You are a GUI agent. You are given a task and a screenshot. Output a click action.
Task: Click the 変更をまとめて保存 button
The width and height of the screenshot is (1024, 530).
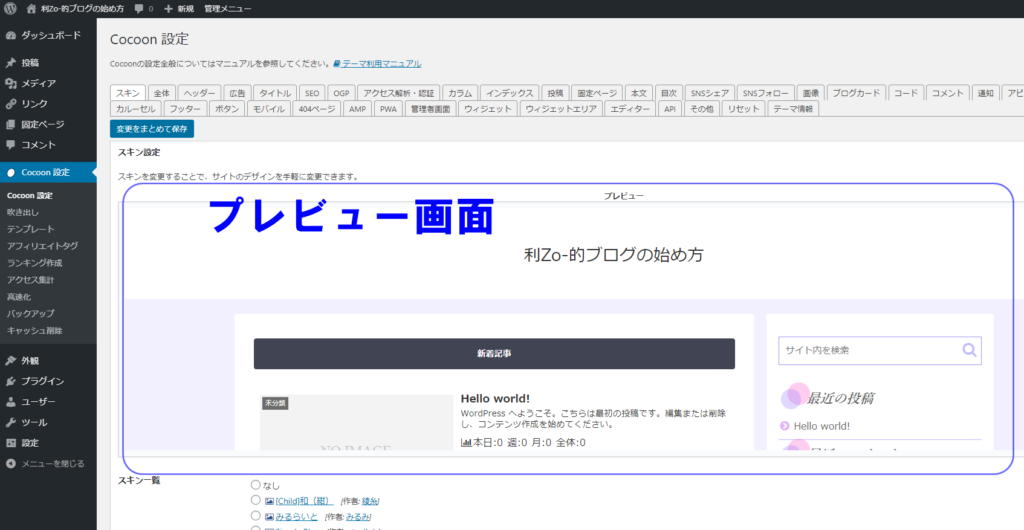pos(152,129)
